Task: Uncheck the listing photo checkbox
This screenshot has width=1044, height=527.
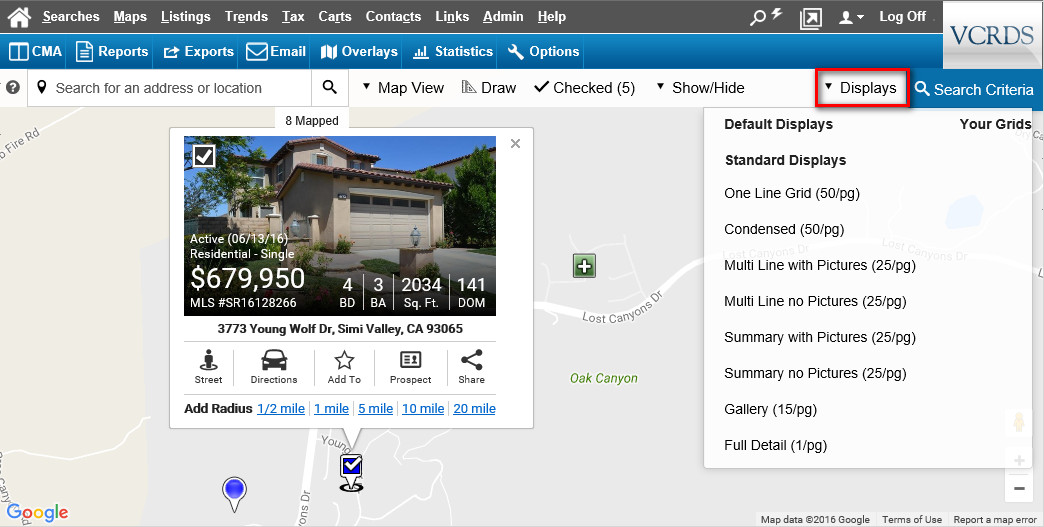Action: point(204,156)
